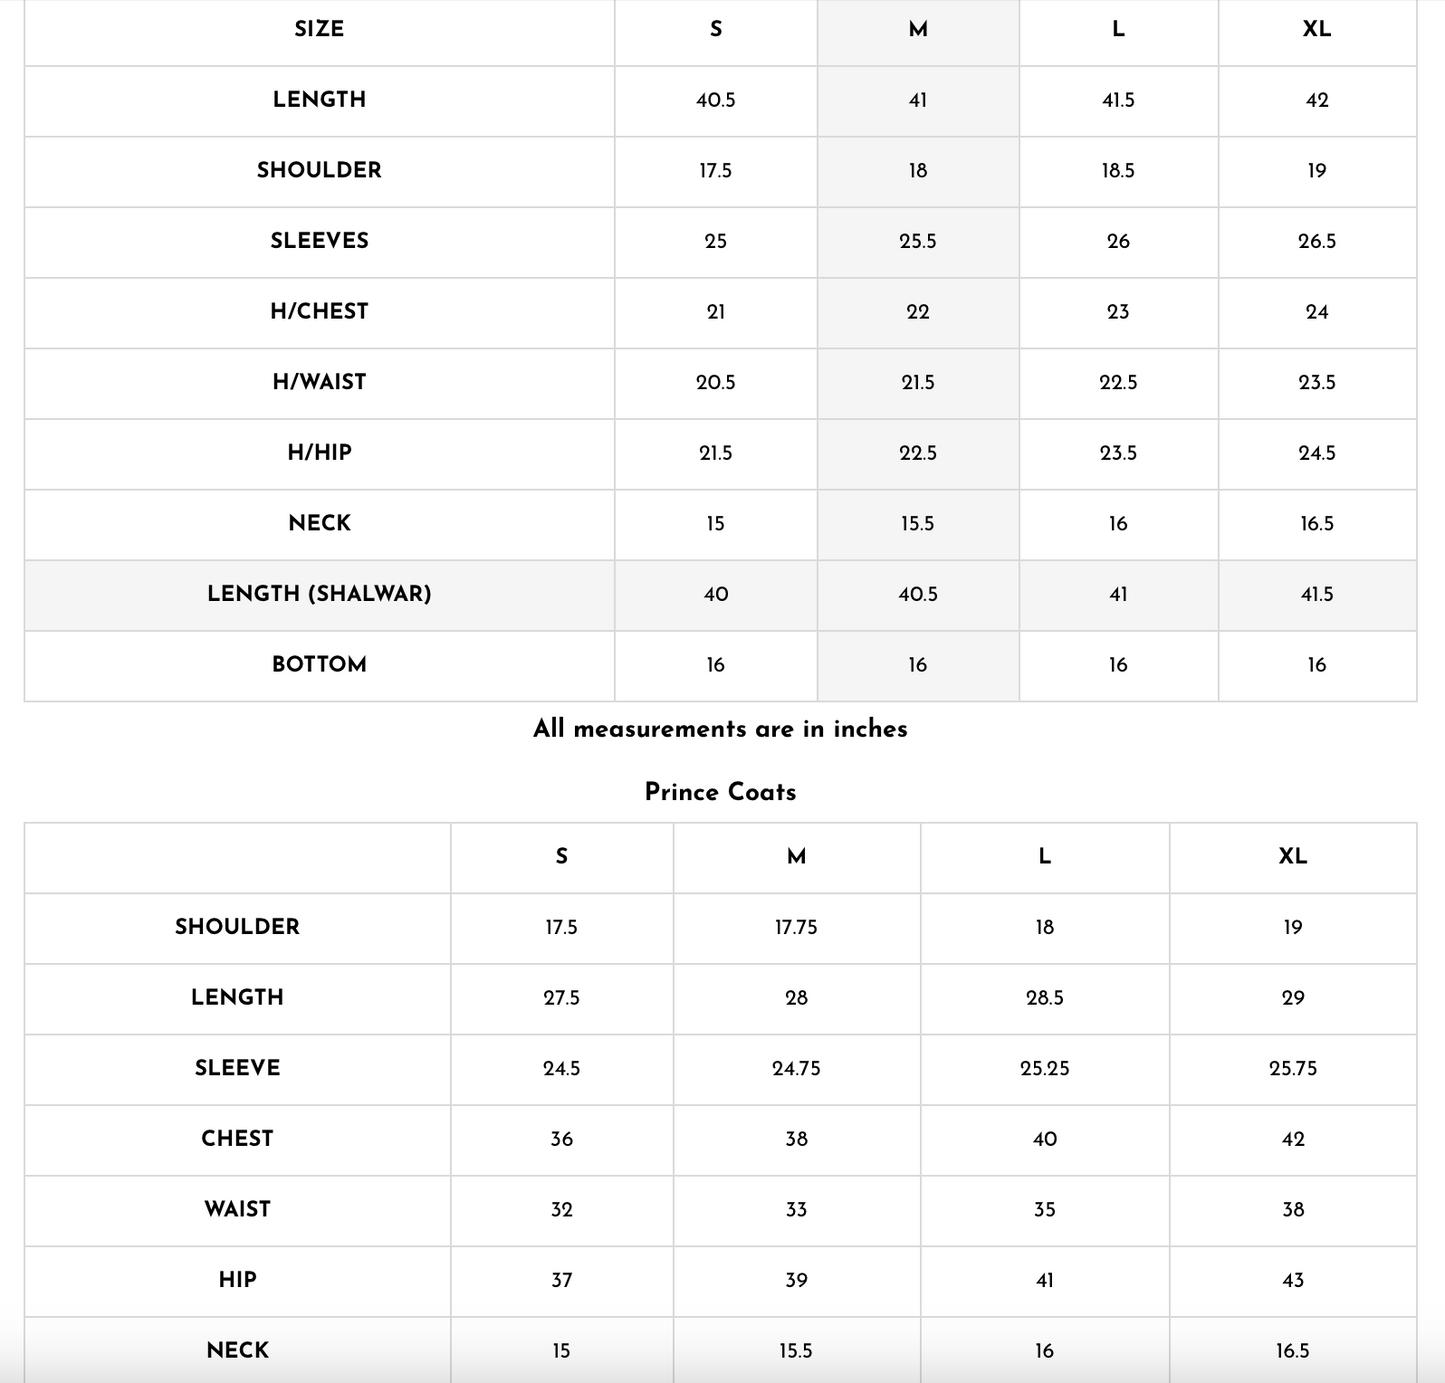Click the Prince Coats table heading

tap(720, 792)
